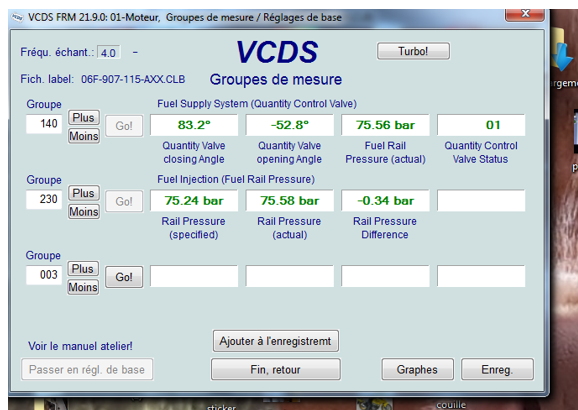
Task: Open the Graphes window
Action: pos(417,369)
